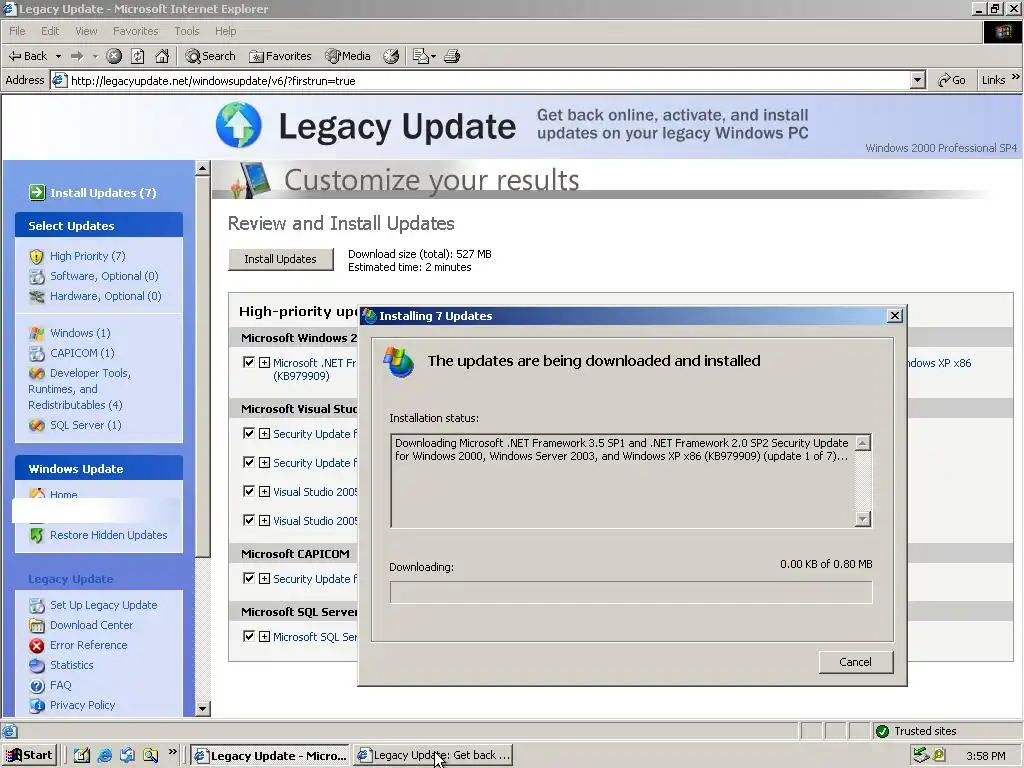Click the CAPICOM category icon

click(x=37, y=353)
